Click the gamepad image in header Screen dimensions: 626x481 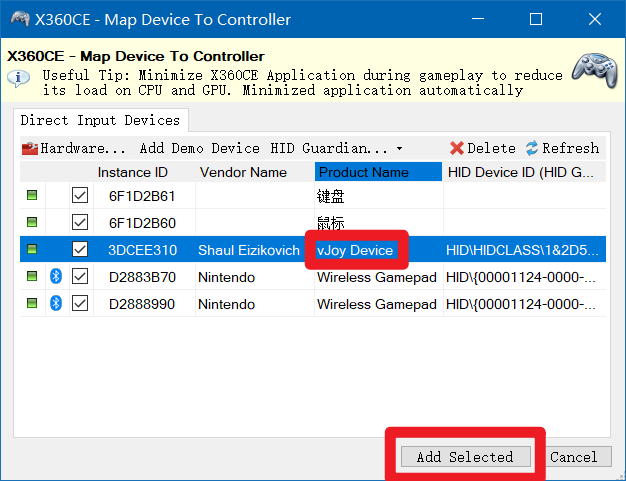point(595,69)
